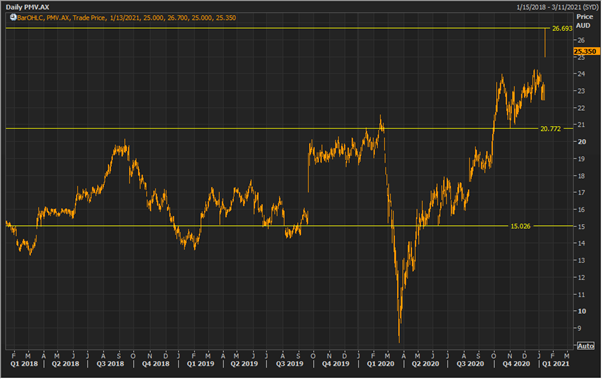Click the 13 price axis value
602x379 pixels.
[581, 260]
